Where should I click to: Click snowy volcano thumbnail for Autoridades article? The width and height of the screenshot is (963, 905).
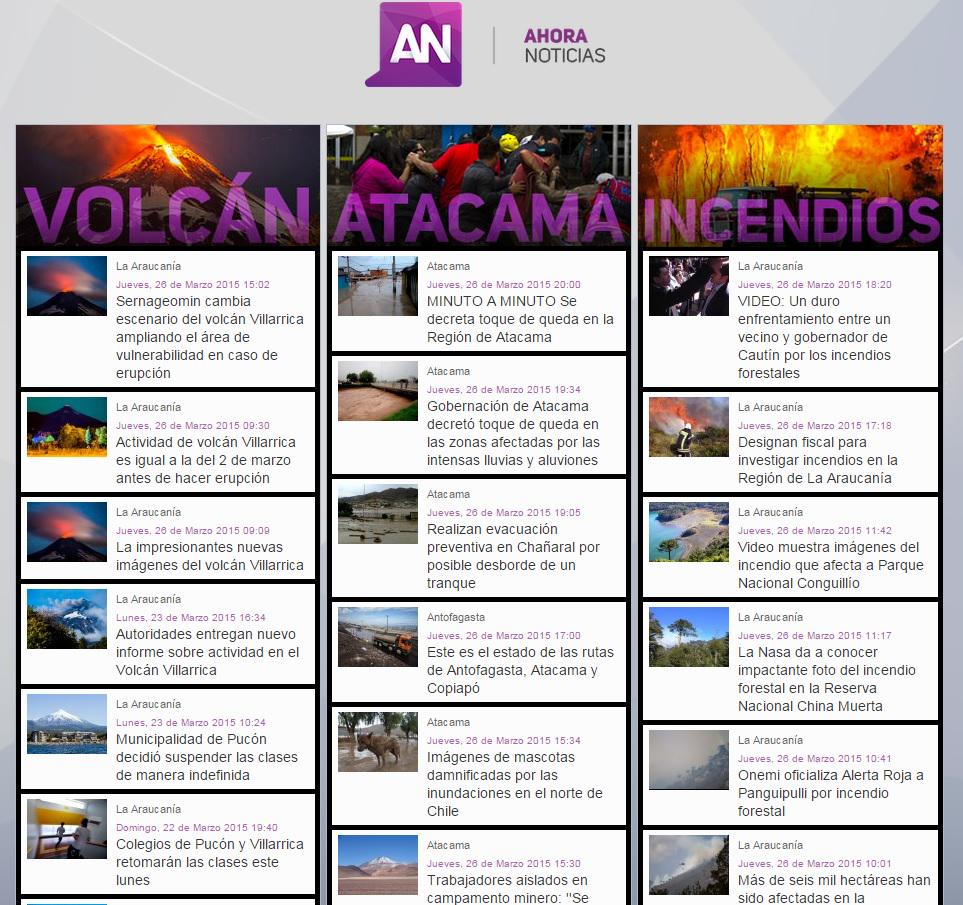[x=67, y=619]
